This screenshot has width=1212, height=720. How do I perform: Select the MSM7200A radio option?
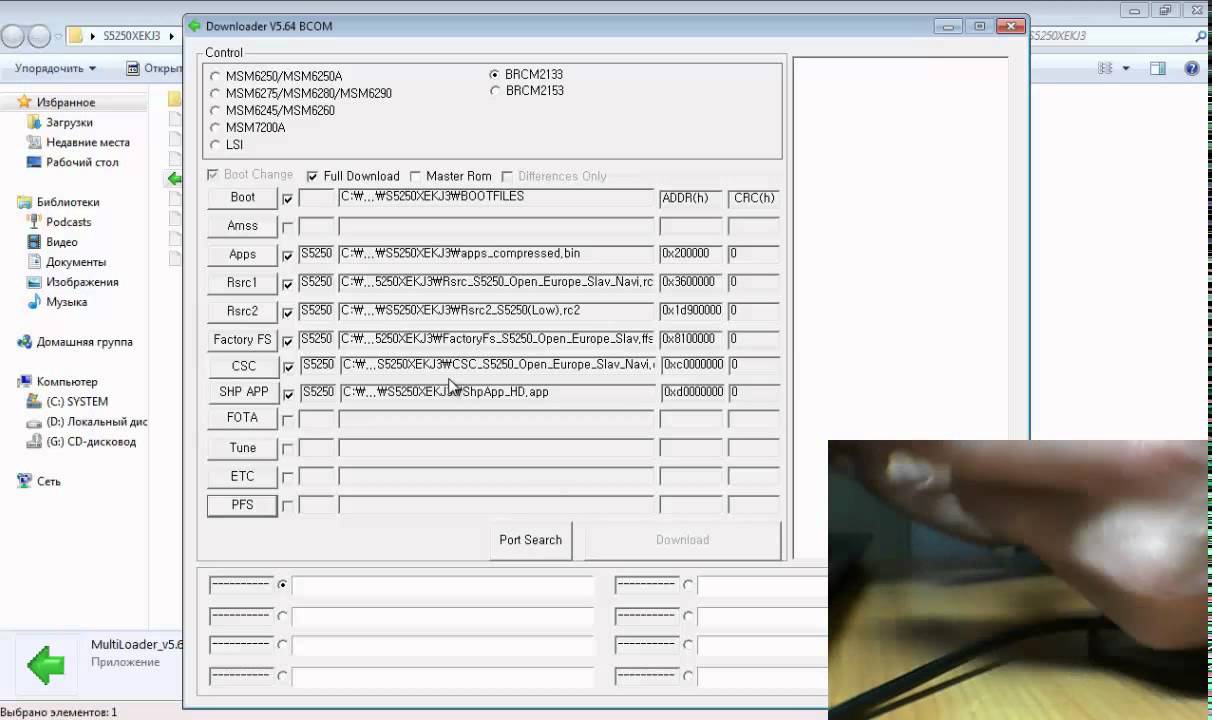coord(215,127)
